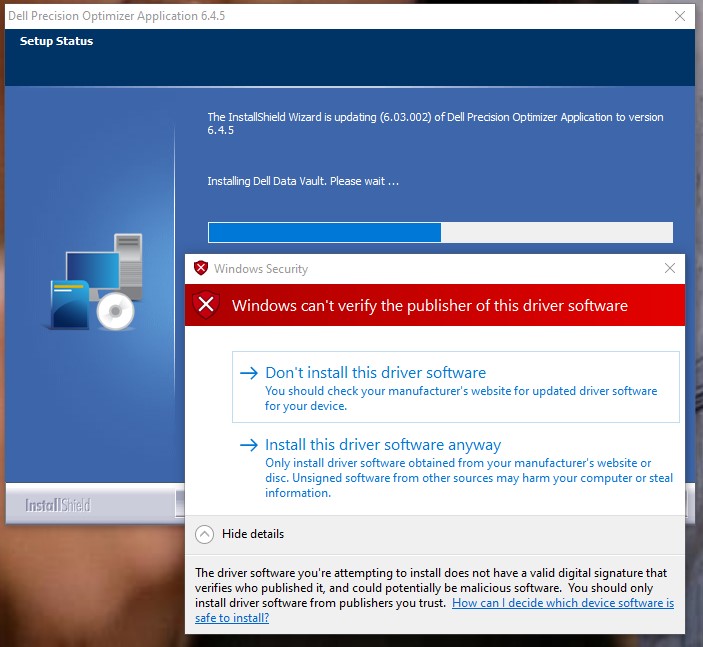Click the 'Installing Dell Data Vault' status text
Viewport: 703px width, 647px height.
[303, 181]
